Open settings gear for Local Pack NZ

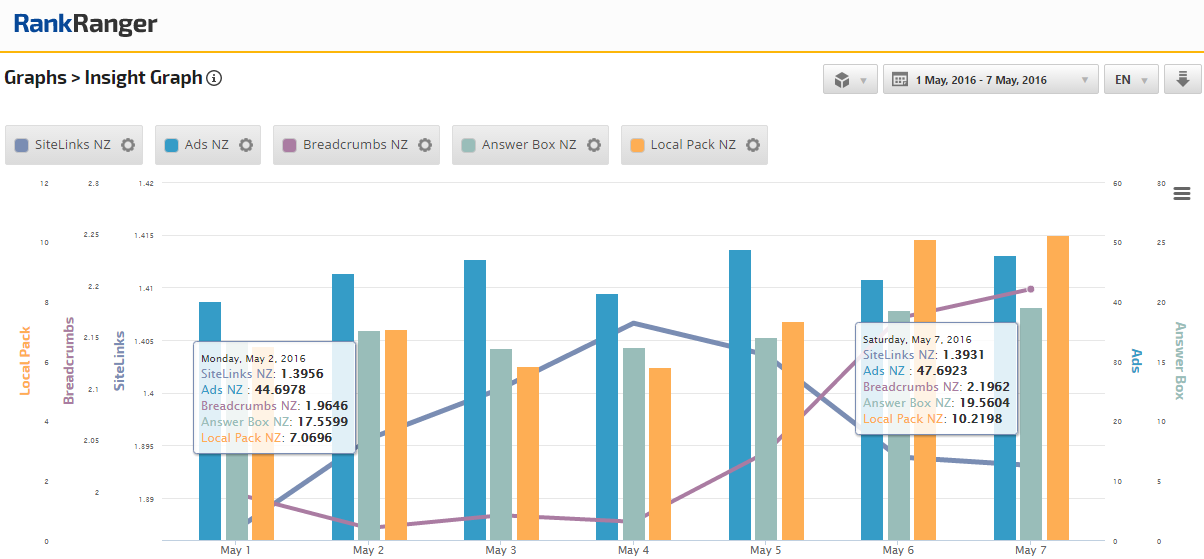pos(753,145)
